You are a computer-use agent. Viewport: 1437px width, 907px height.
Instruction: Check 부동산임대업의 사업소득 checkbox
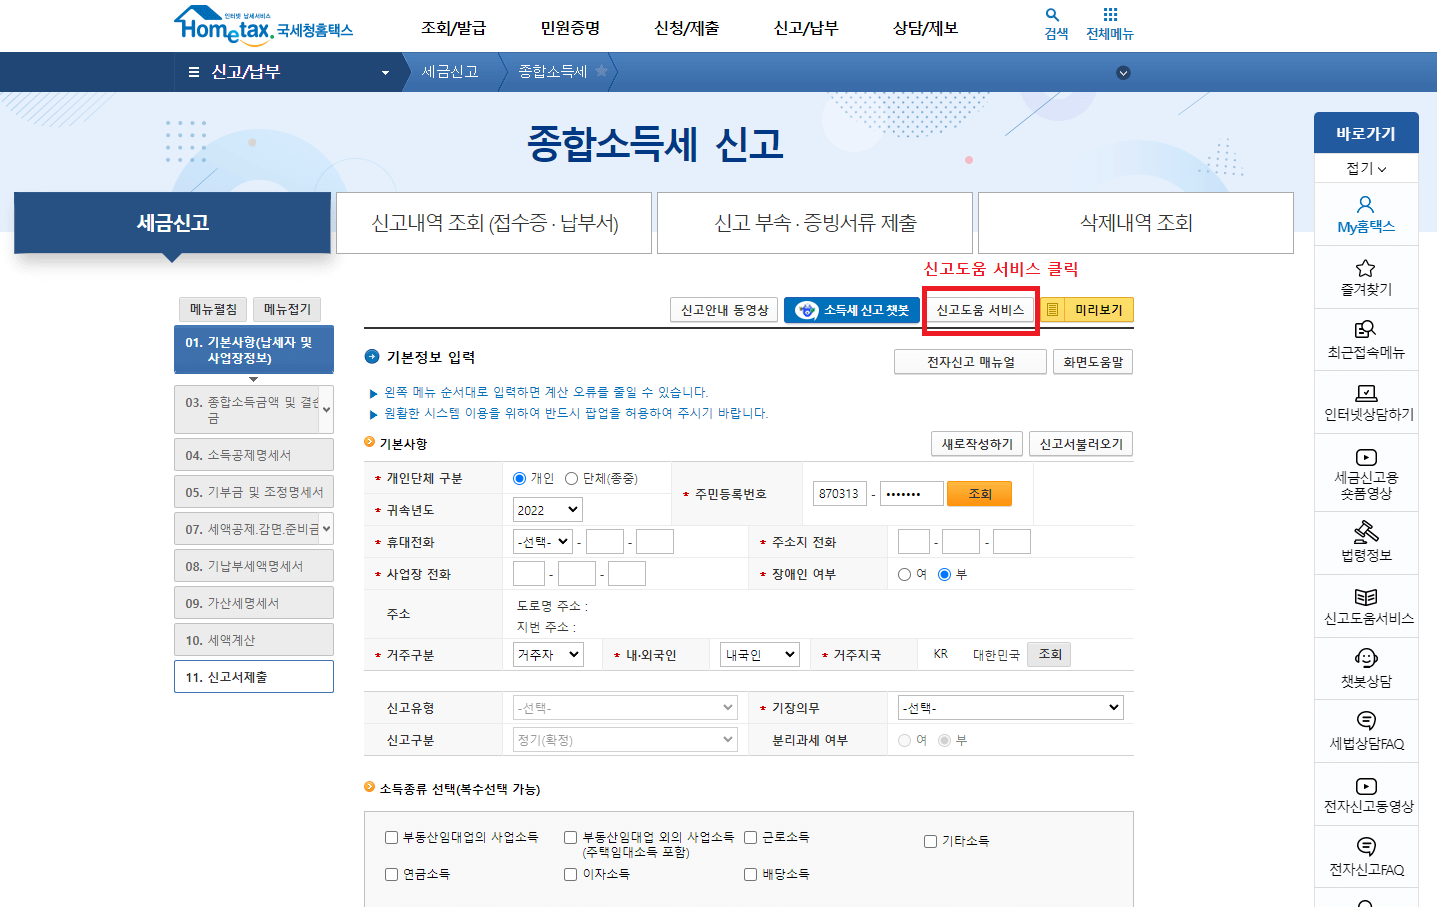[x=391, y=838]
